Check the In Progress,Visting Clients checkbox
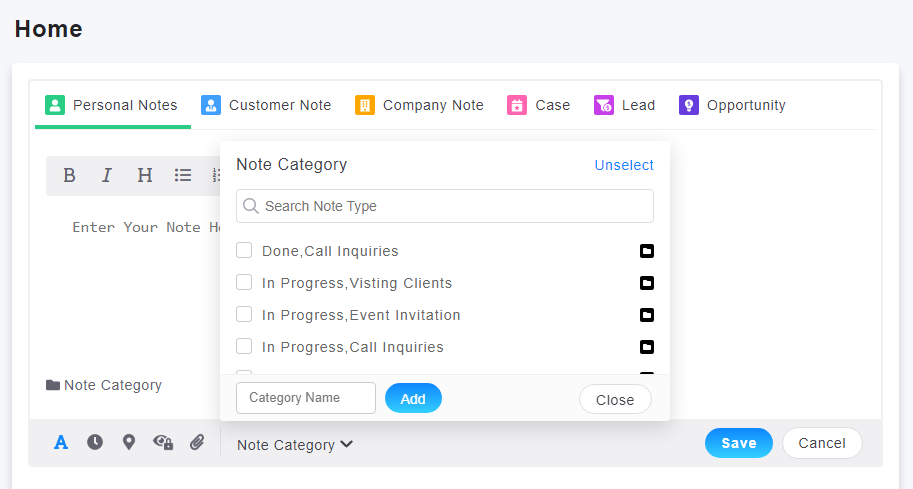The height and width of the screenshot is (489, 913). [244, 283]
